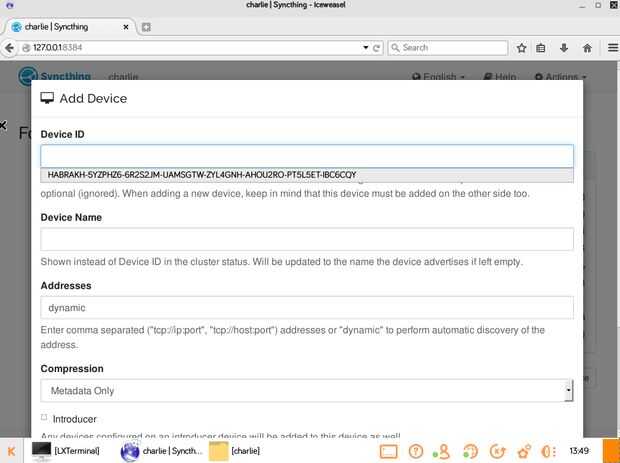Click the tray user person icon
The image size is (620, 463).
pos(442,451)
